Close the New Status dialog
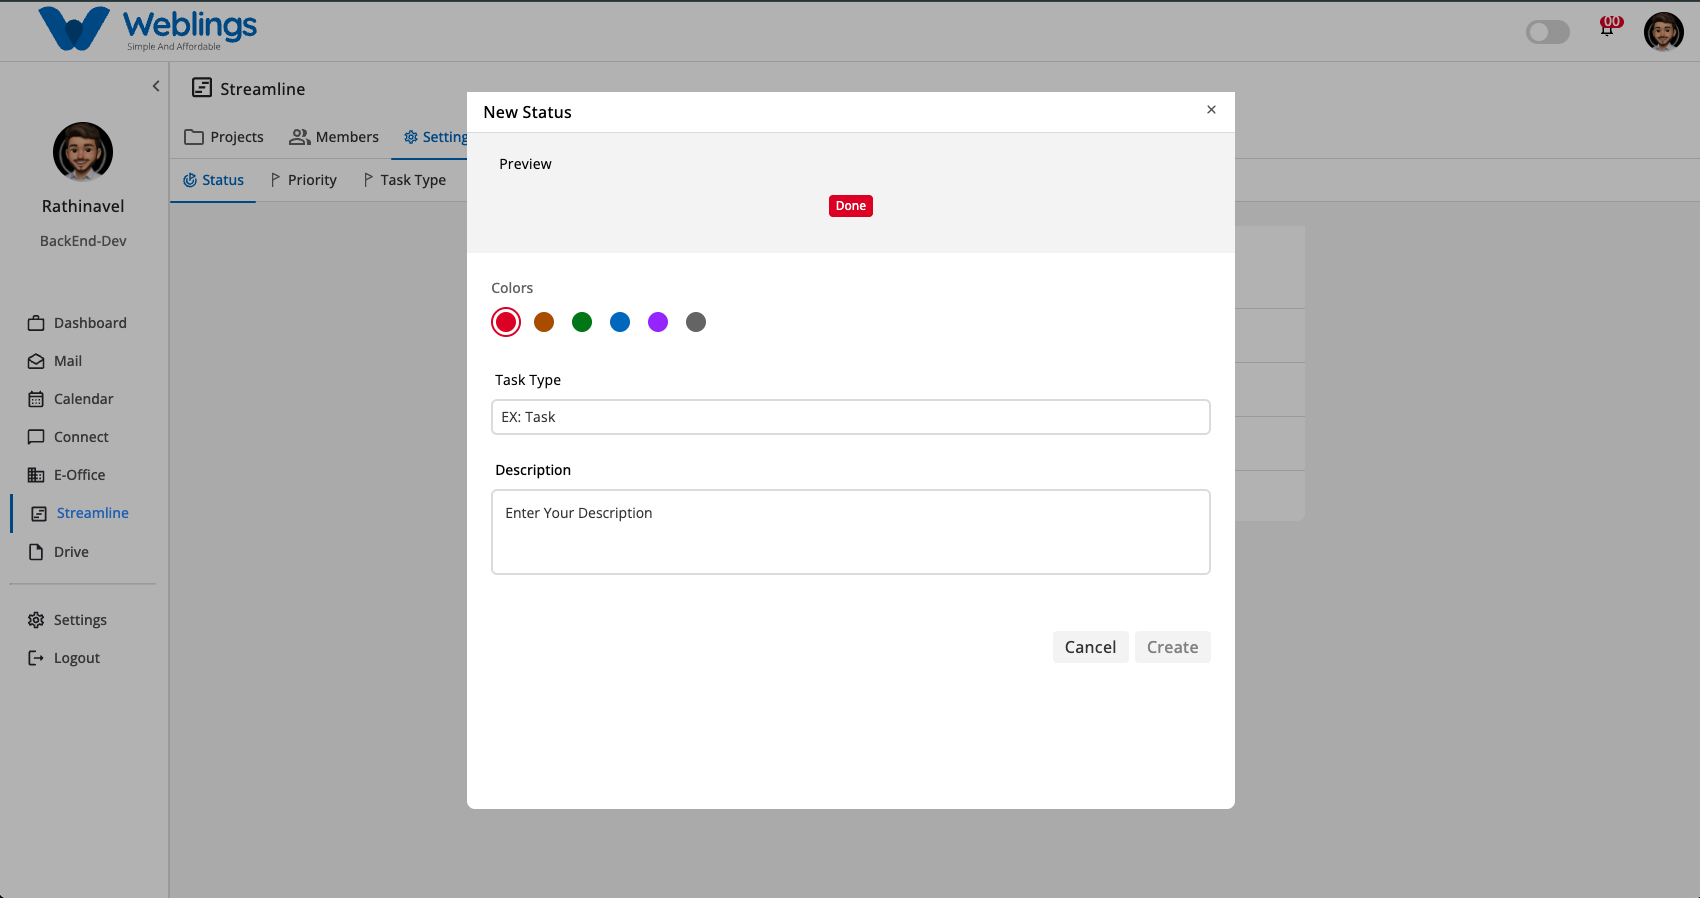This screenshot has width=1700, height=898. 1211,110
